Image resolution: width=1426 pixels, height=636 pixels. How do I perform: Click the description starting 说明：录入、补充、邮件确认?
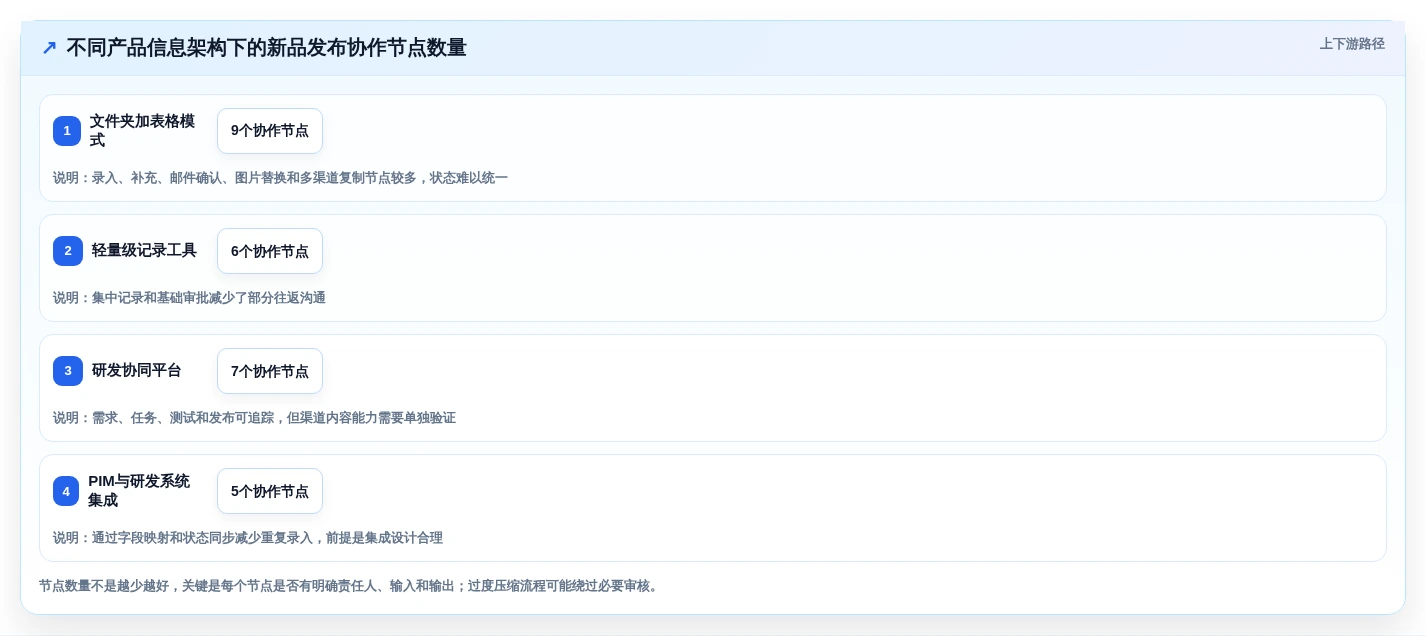[x=280, y=178]
